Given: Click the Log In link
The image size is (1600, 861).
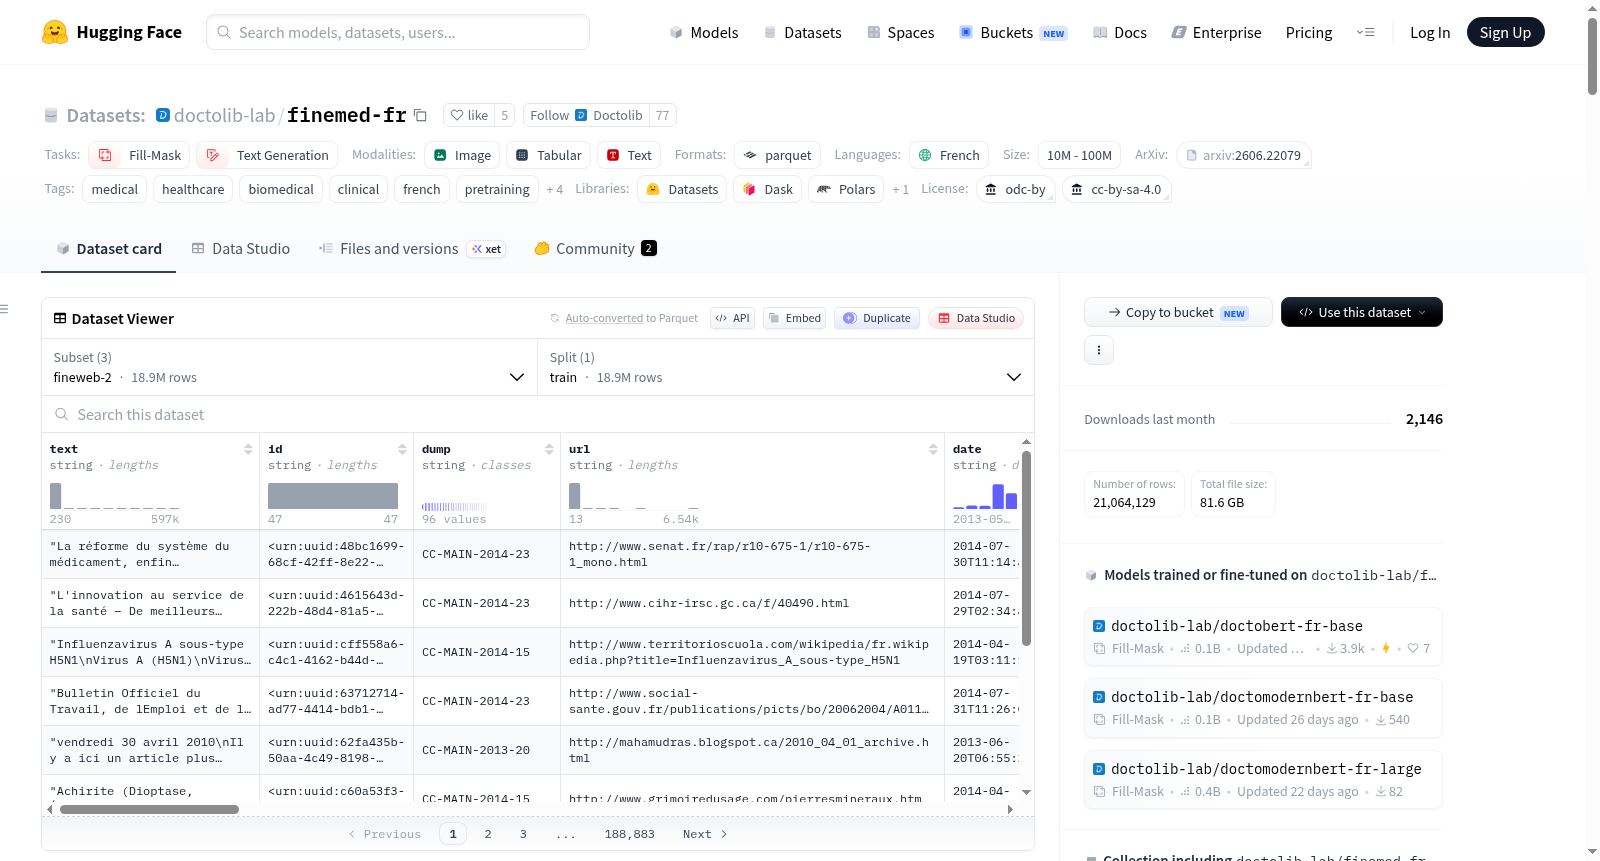Looking at the screenshot, I should coord(1430,32).
